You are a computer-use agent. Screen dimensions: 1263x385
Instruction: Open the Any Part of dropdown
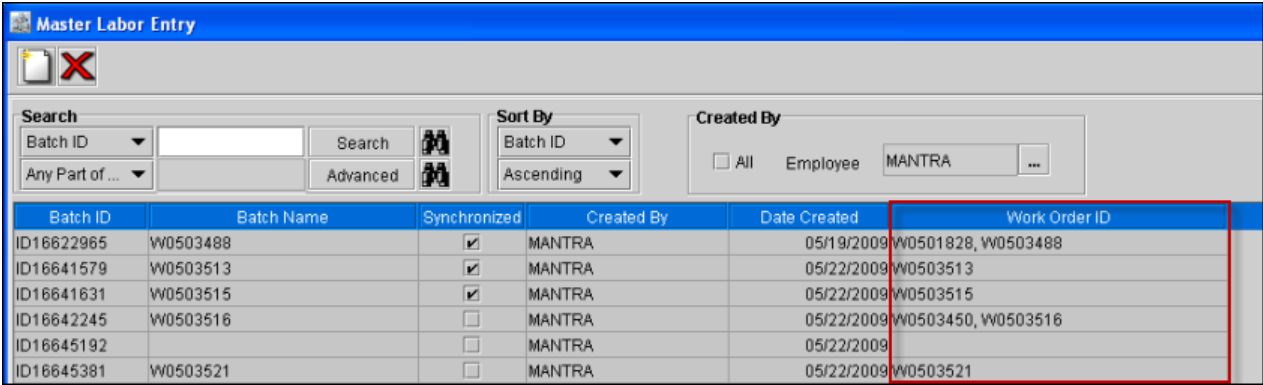[87, 174]
